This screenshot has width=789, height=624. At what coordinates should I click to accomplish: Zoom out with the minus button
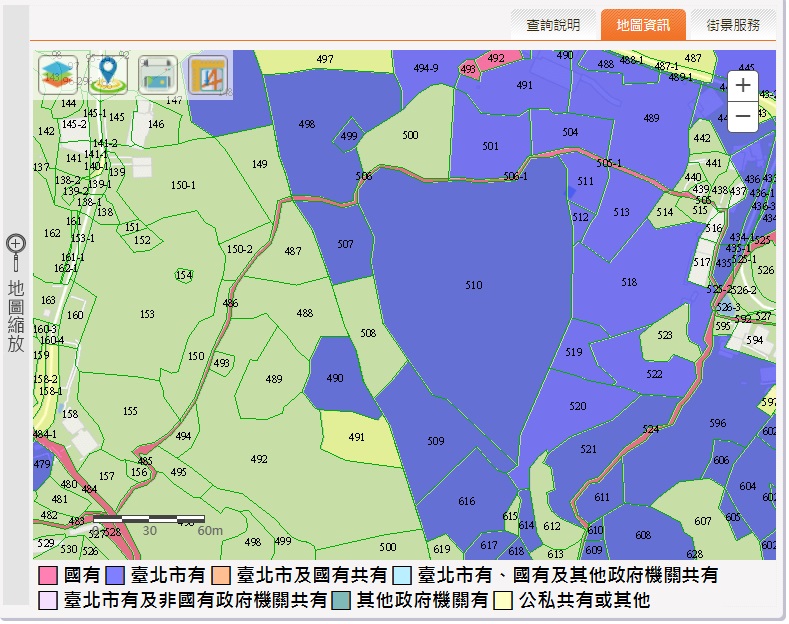tap(742, 118)
